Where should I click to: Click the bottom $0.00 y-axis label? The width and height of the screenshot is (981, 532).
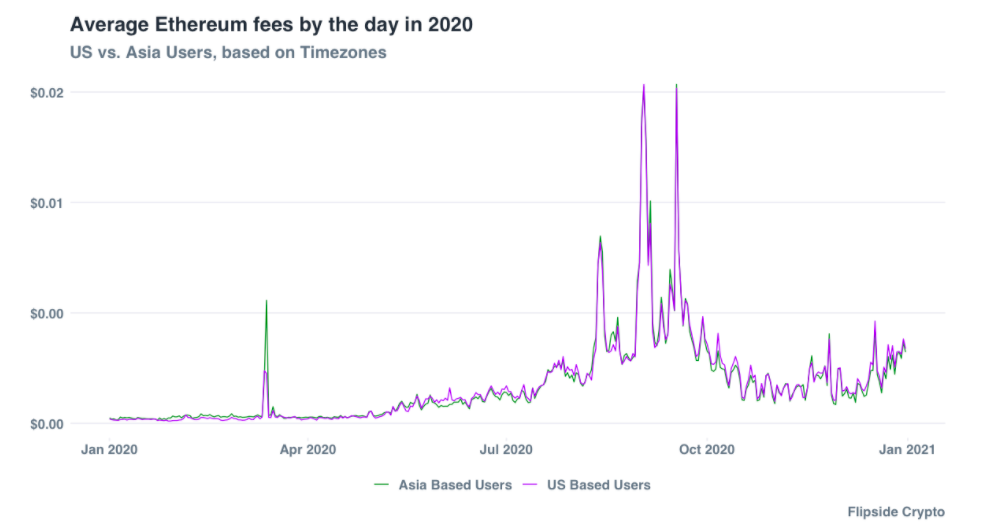pyautogui.click(x=47, y=424)
